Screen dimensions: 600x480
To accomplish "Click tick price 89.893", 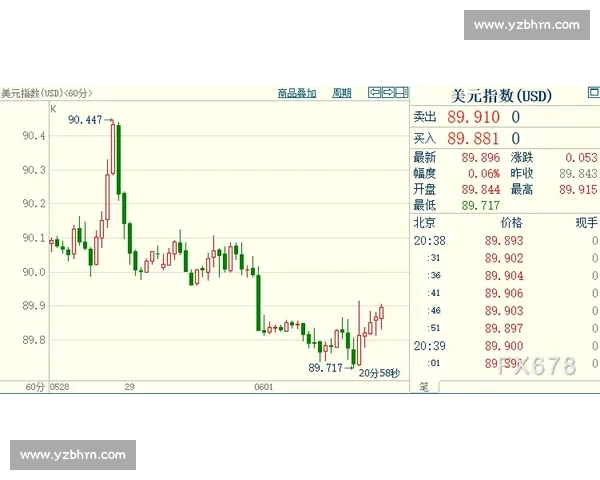I will (x=504, y=241).
